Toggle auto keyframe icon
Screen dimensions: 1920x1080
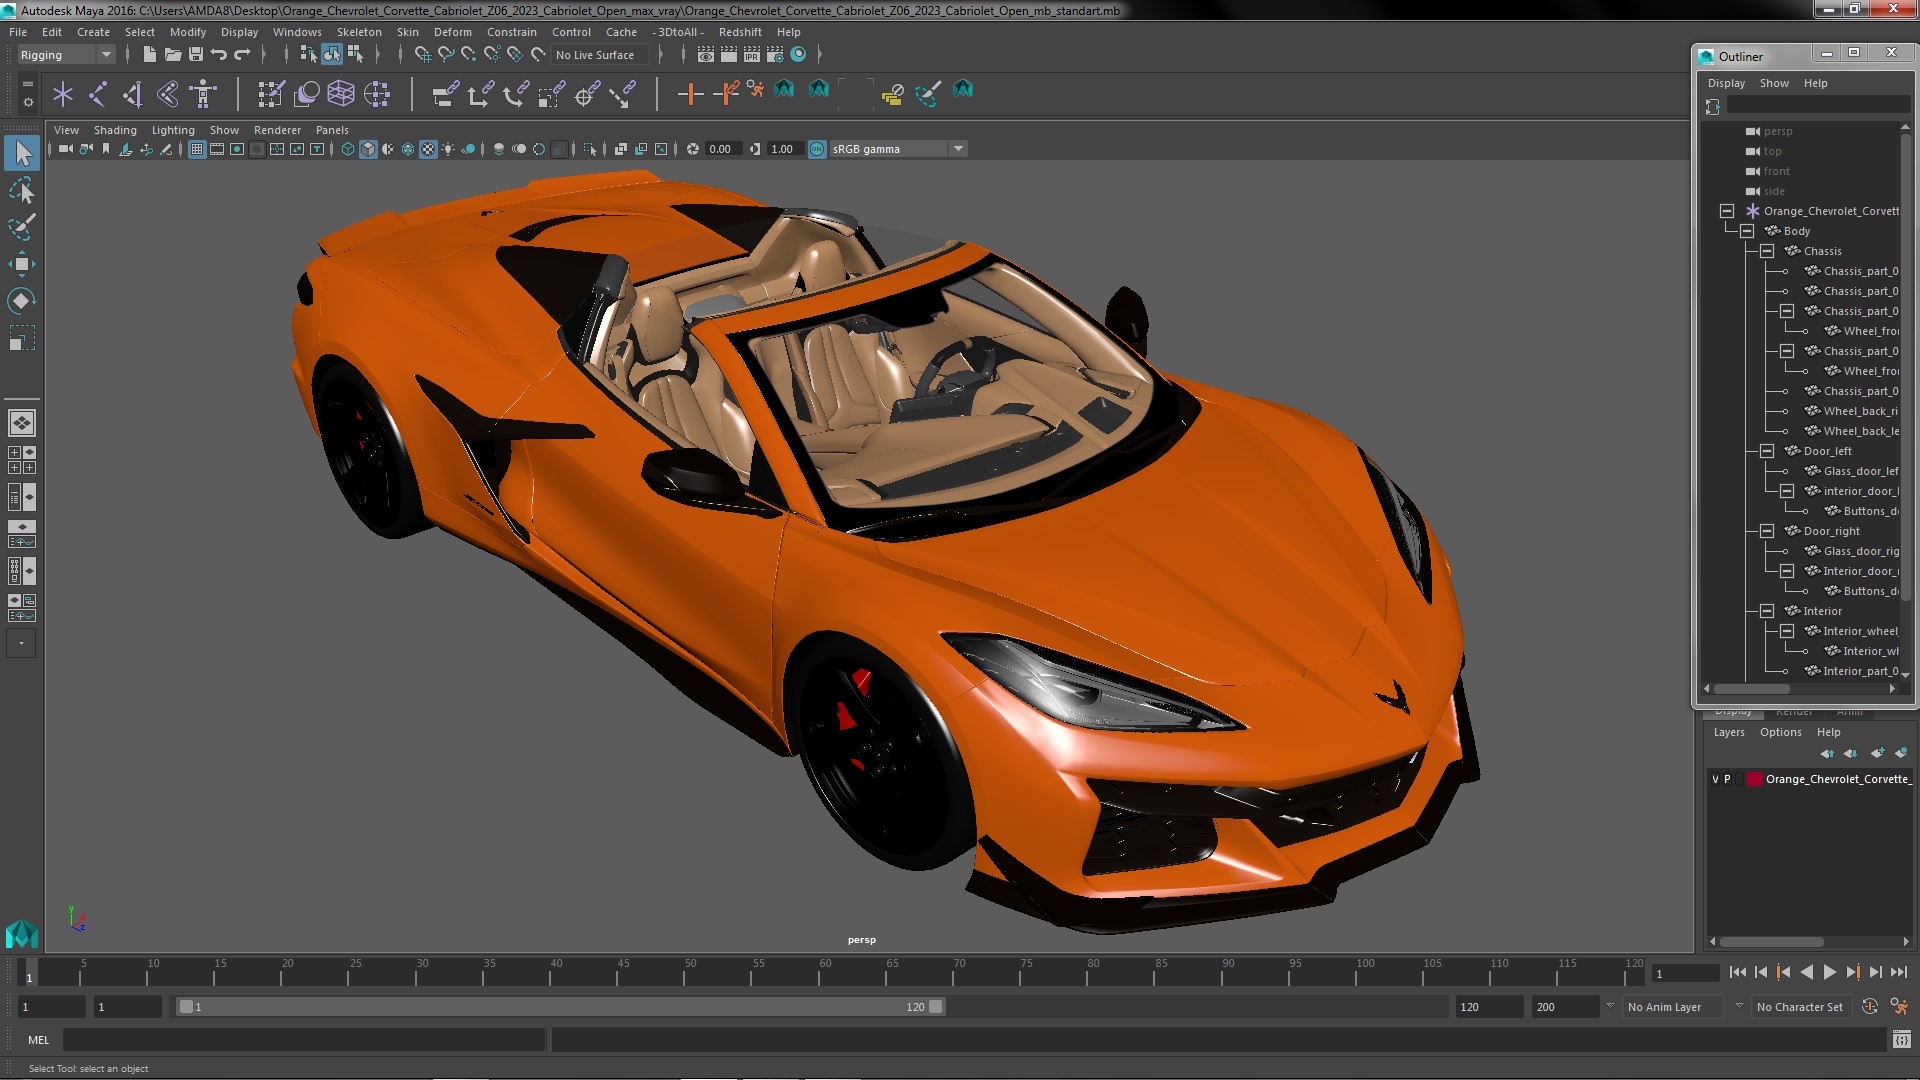(x=1869, y=1007)
